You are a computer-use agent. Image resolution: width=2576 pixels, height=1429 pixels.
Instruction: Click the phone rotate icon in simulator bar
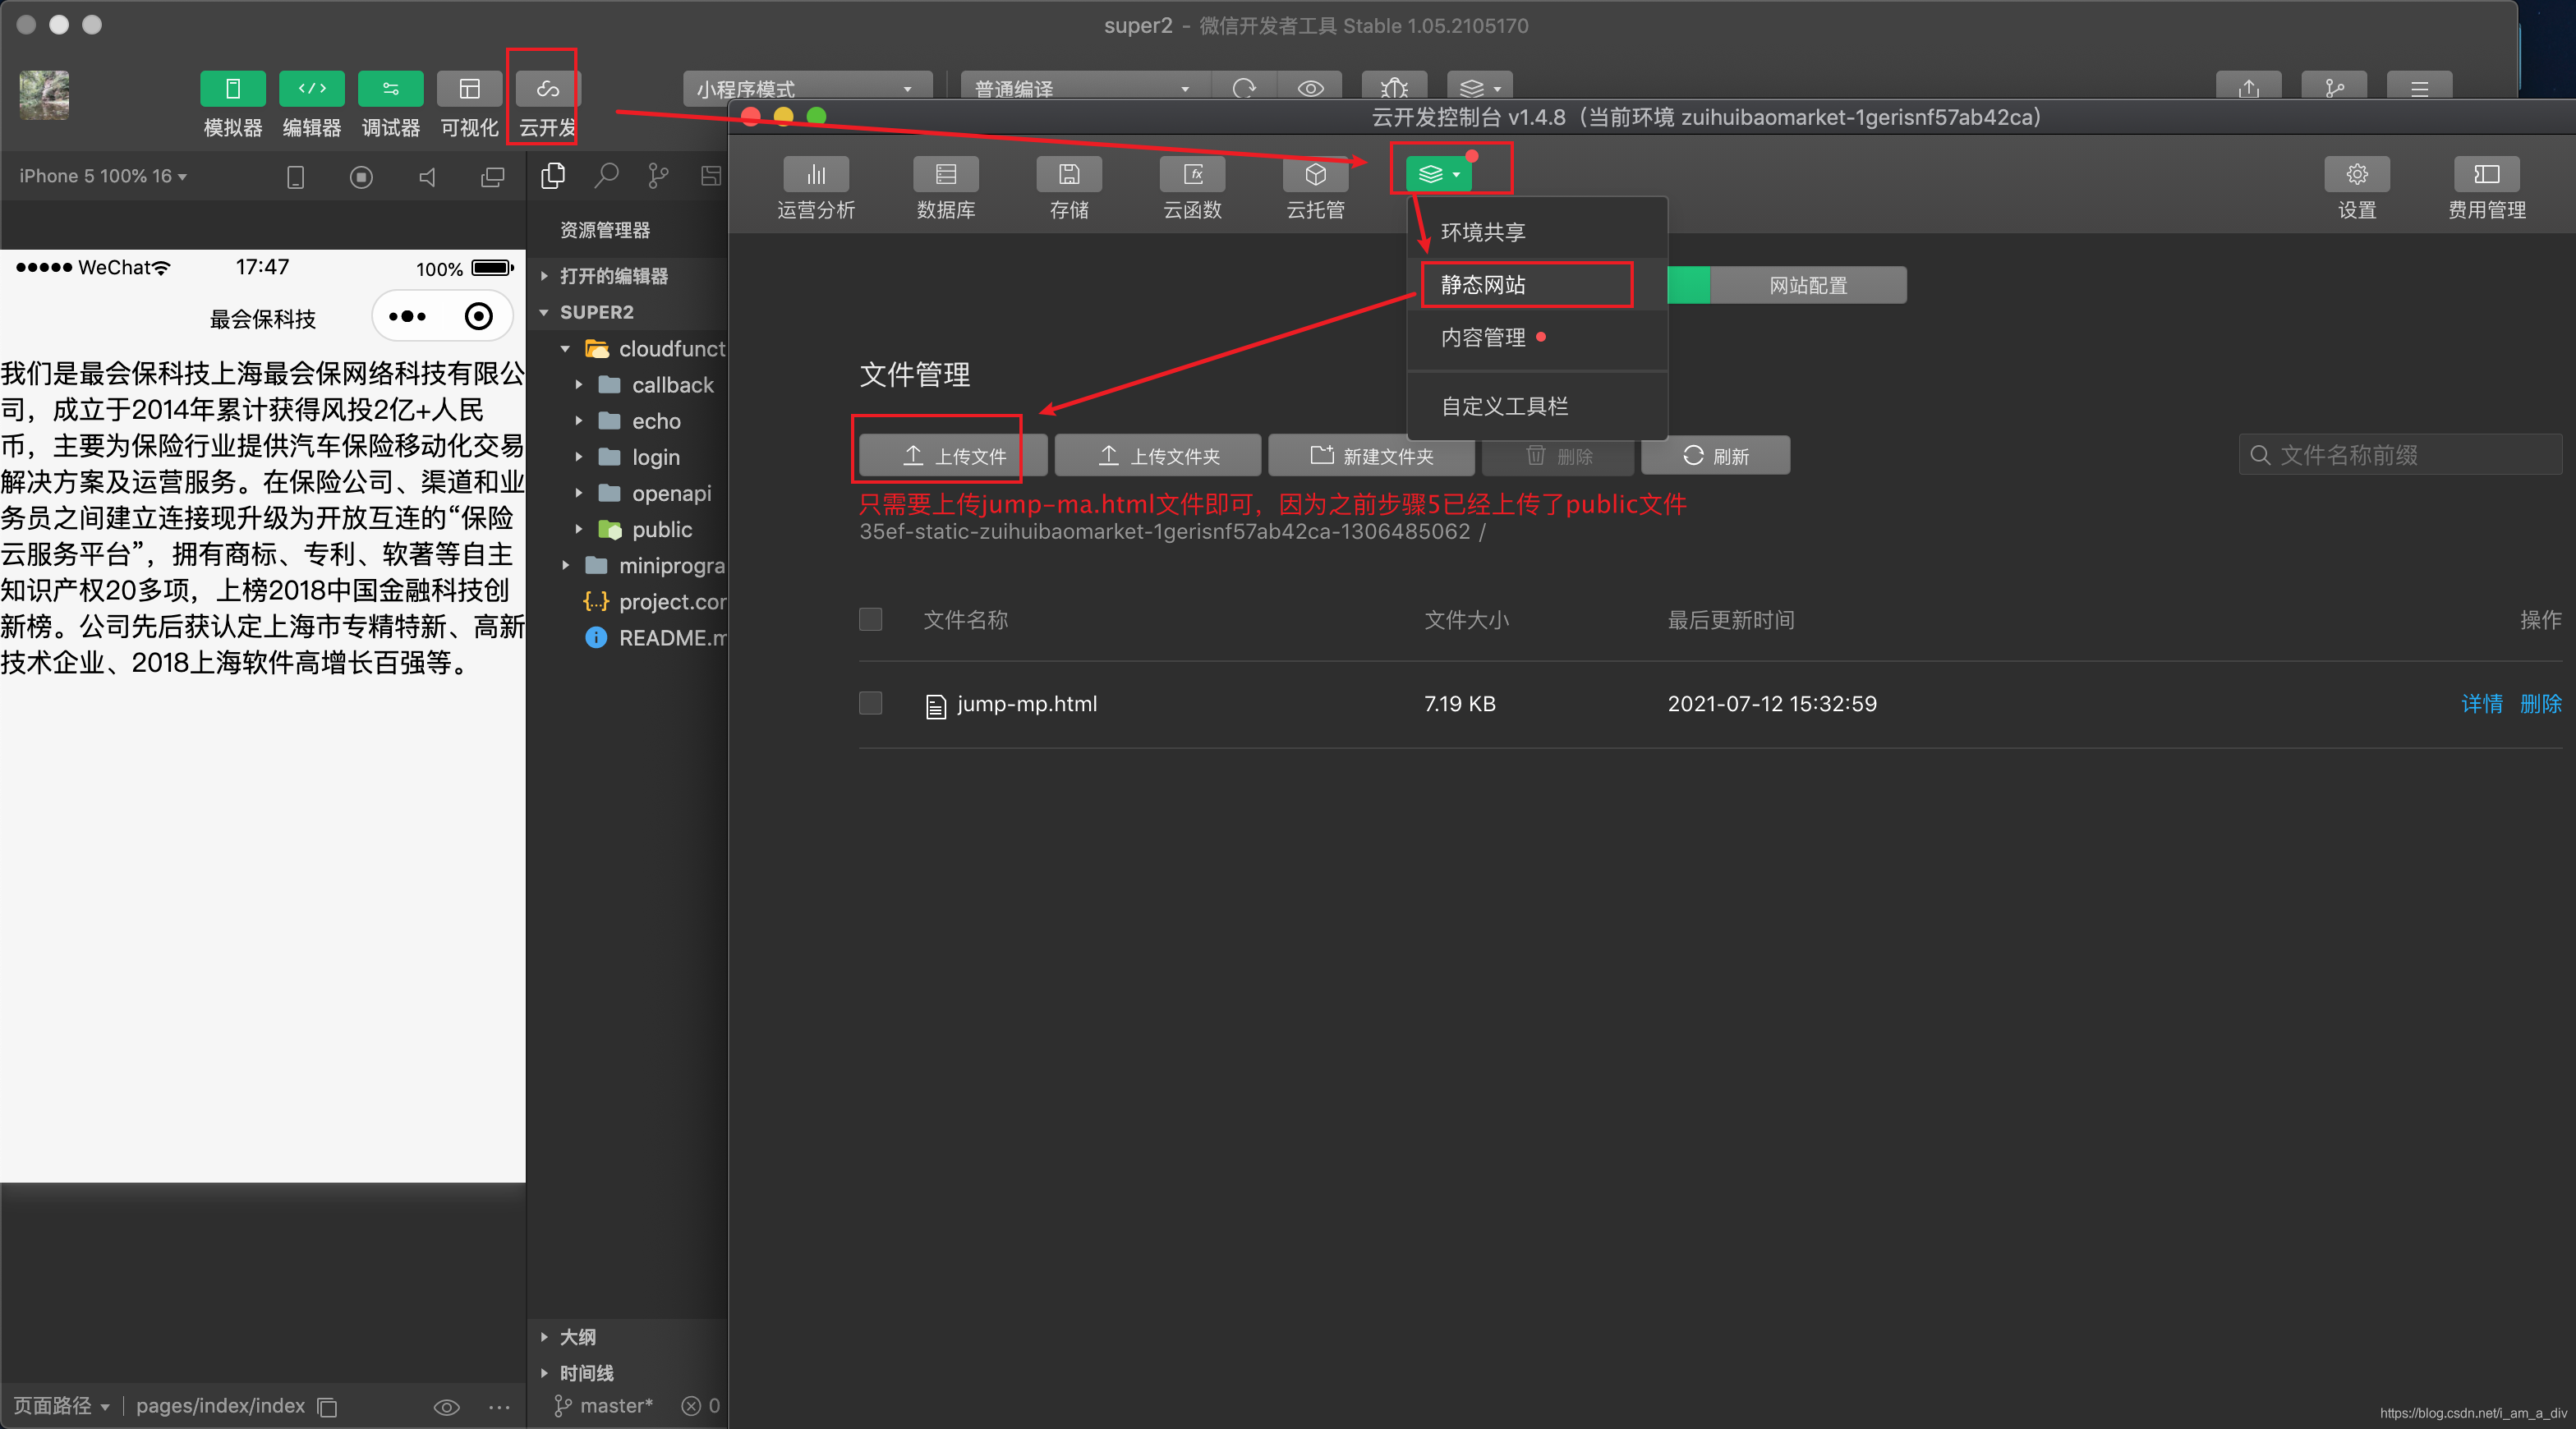point(295,177)
